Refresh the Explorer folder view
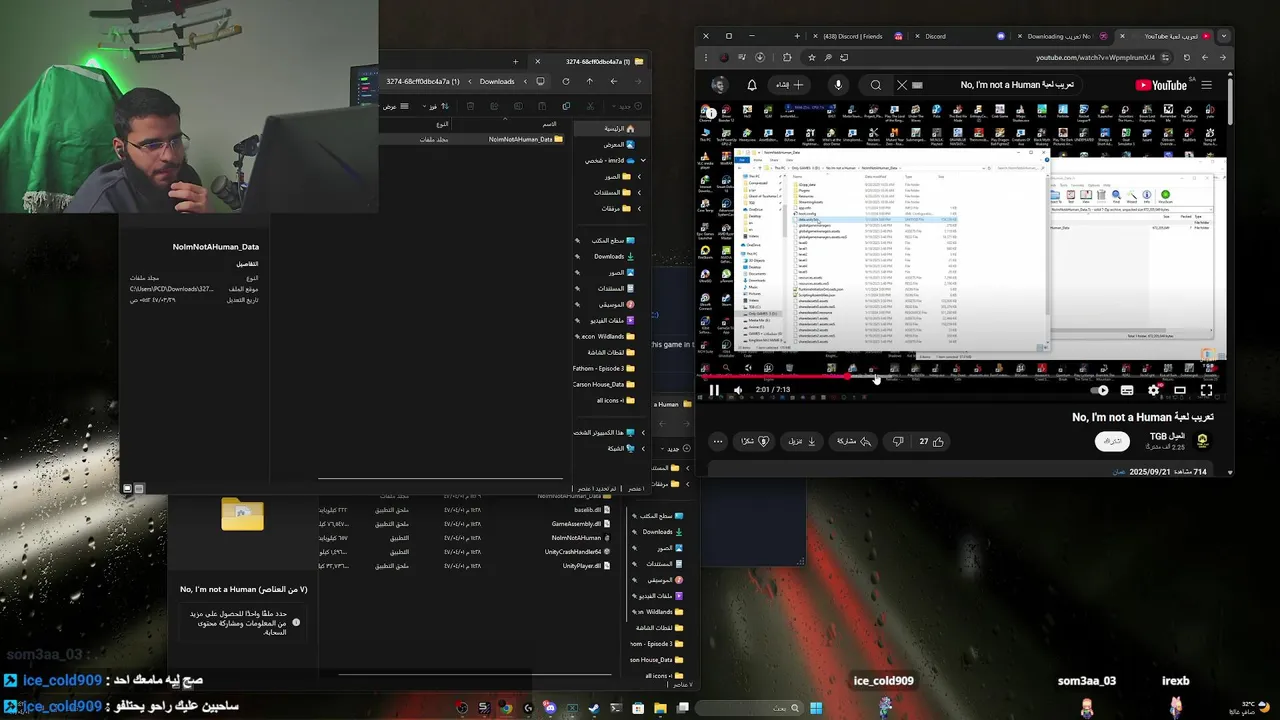 [x=566, y=81]
